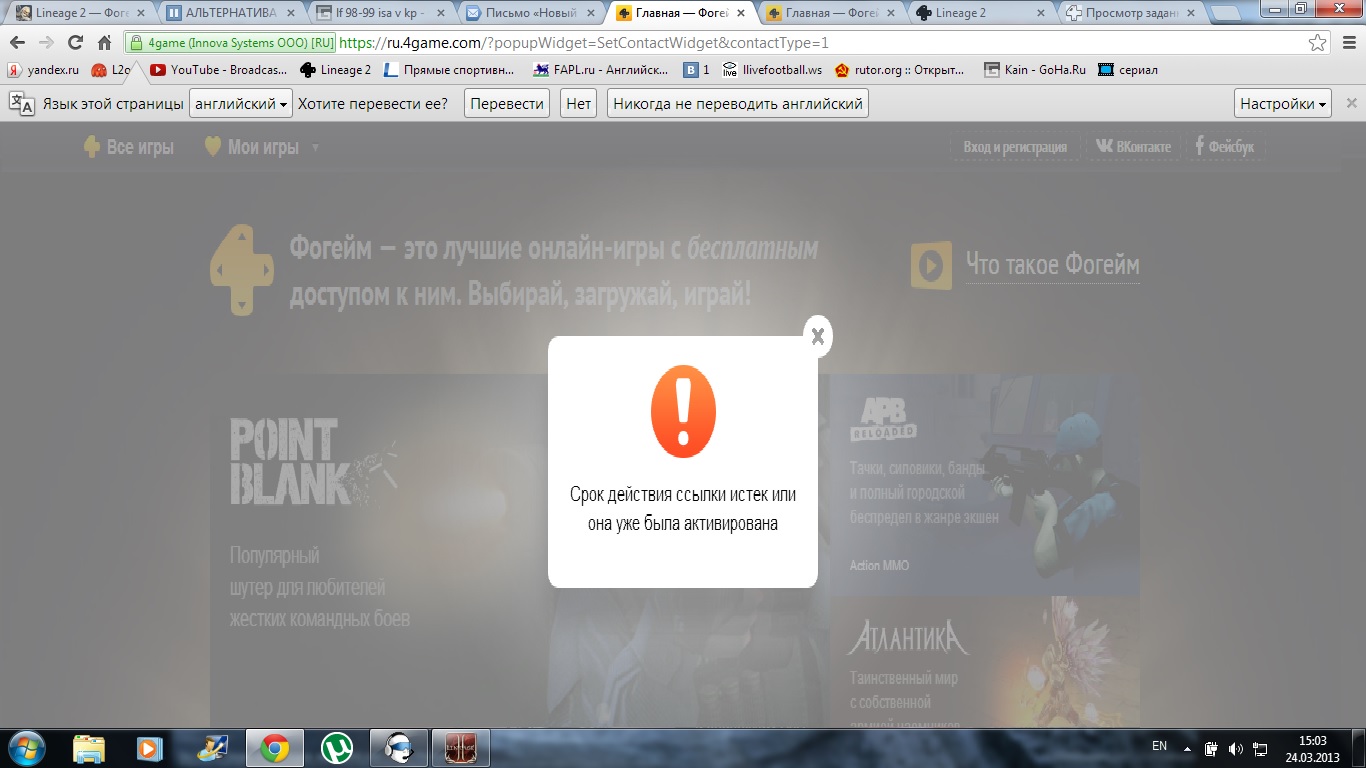The height and width of the screenshot is (768, 1366).
Task: Click the translate icon in translation bar
Action: click(x=21, y=103)
